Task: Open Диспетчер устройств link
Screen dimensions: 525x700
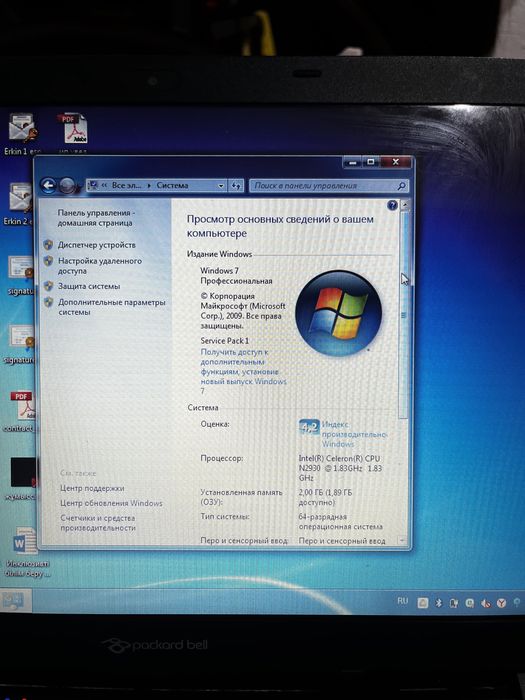Action: (96, 245)
